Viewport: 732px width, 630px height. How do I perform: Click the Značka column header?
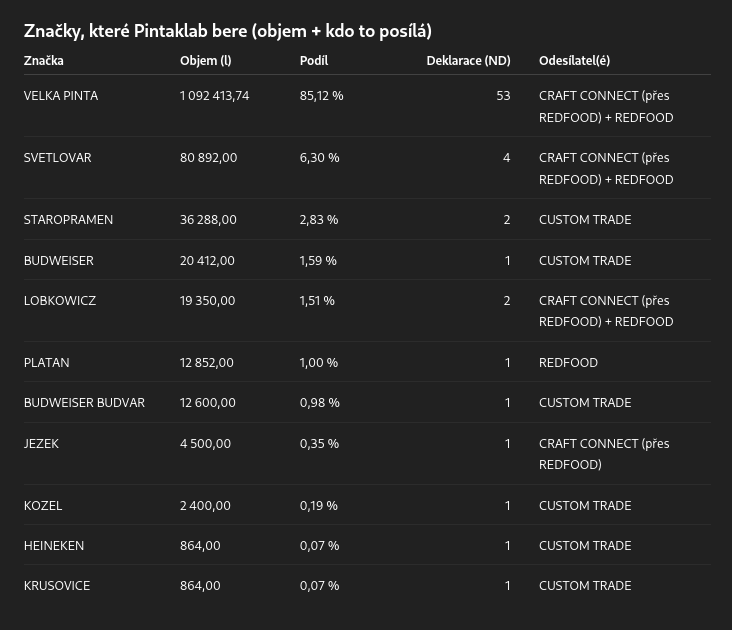[44, 61]
